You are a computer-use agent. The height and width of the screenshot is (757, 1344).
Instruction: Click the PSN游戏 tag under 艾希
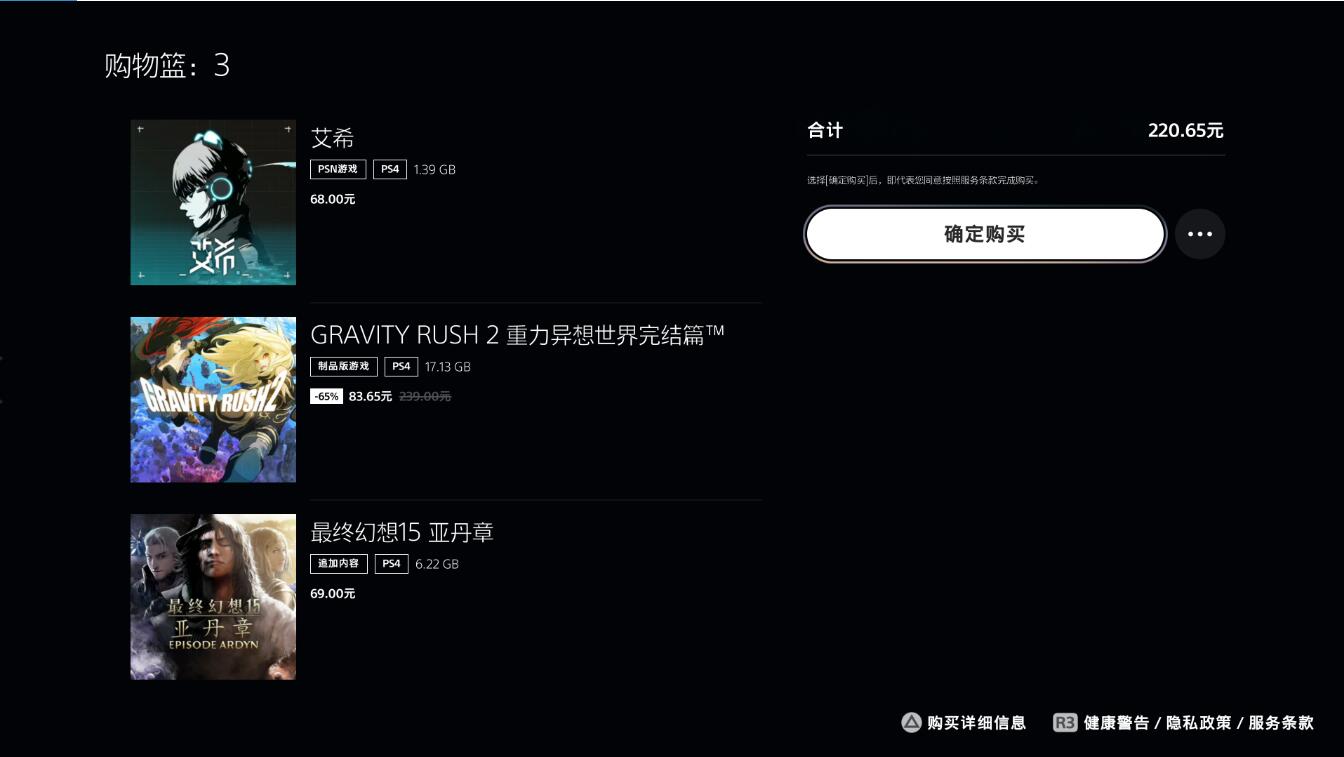(338, 169)
